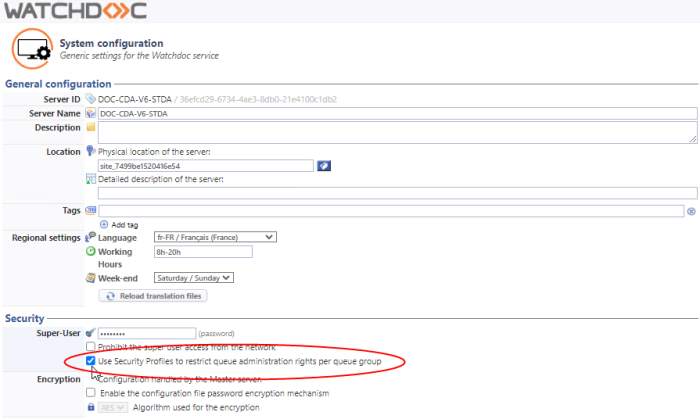Viewport: 700px width, 419px height.
Task: Open the AES encryption algorithm dropdown
Action: pyautogui.click(x=114, y=407)
